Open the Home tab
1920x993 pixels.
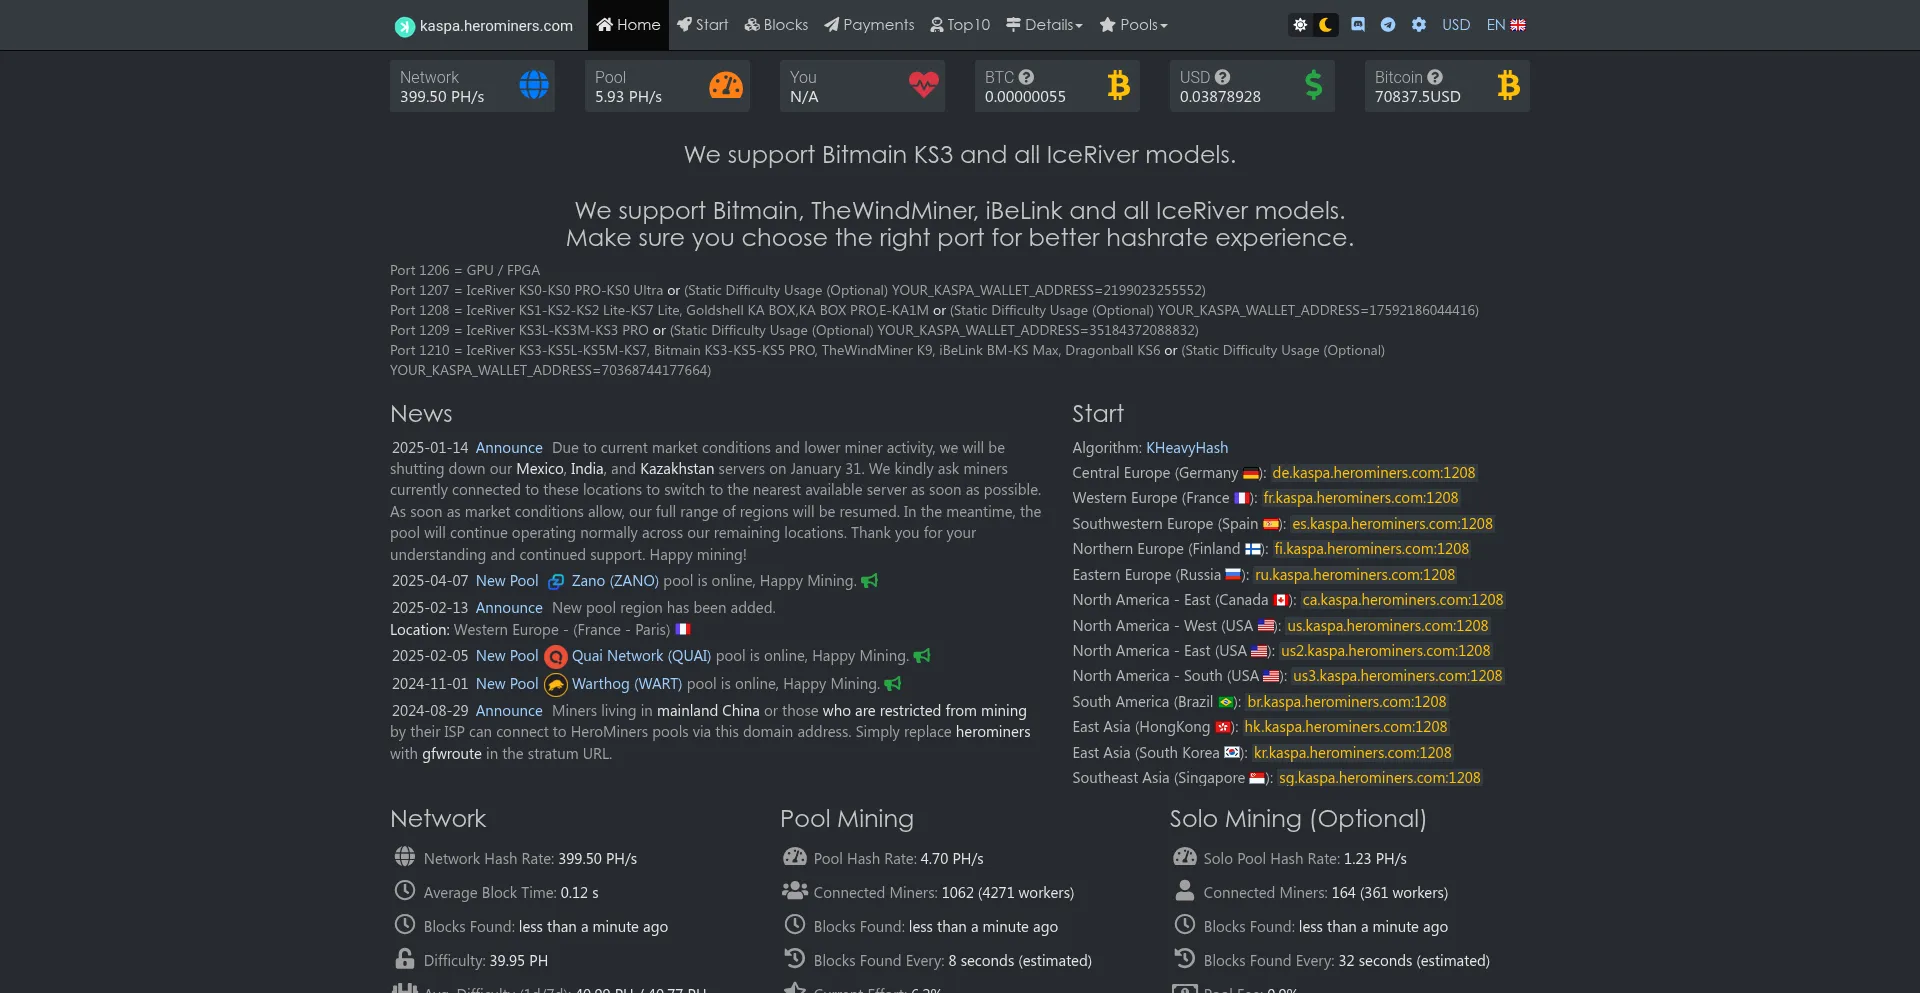click(628, 25)
